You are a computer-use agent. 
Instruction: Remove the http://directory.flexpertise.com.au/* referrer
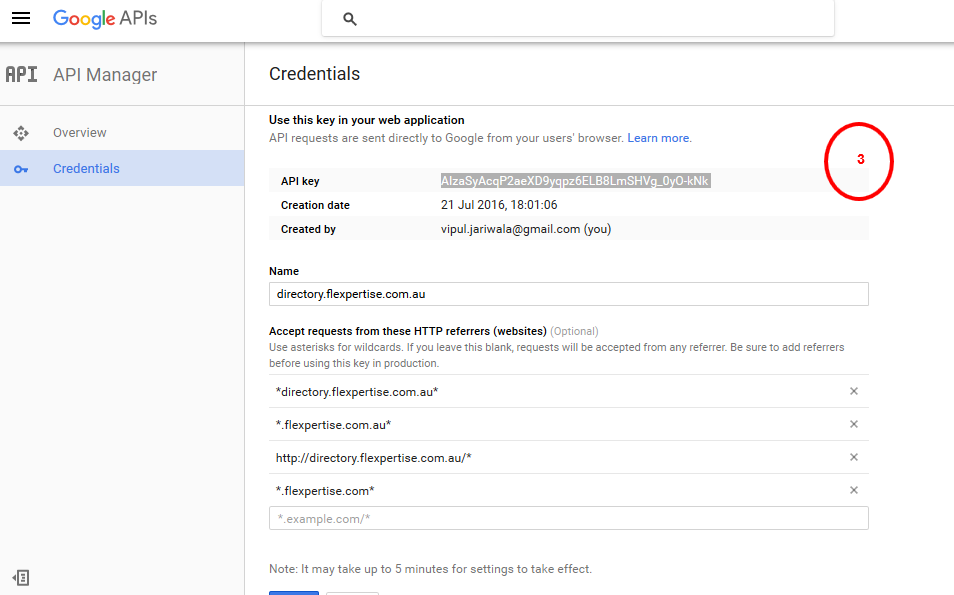pos(854,457)
